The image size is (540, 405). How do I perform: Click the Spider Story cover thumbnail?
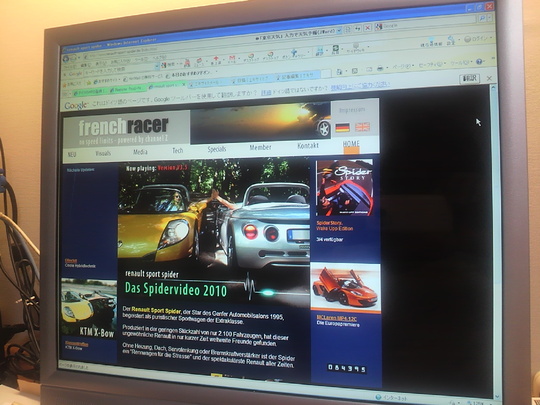(345, 188)
